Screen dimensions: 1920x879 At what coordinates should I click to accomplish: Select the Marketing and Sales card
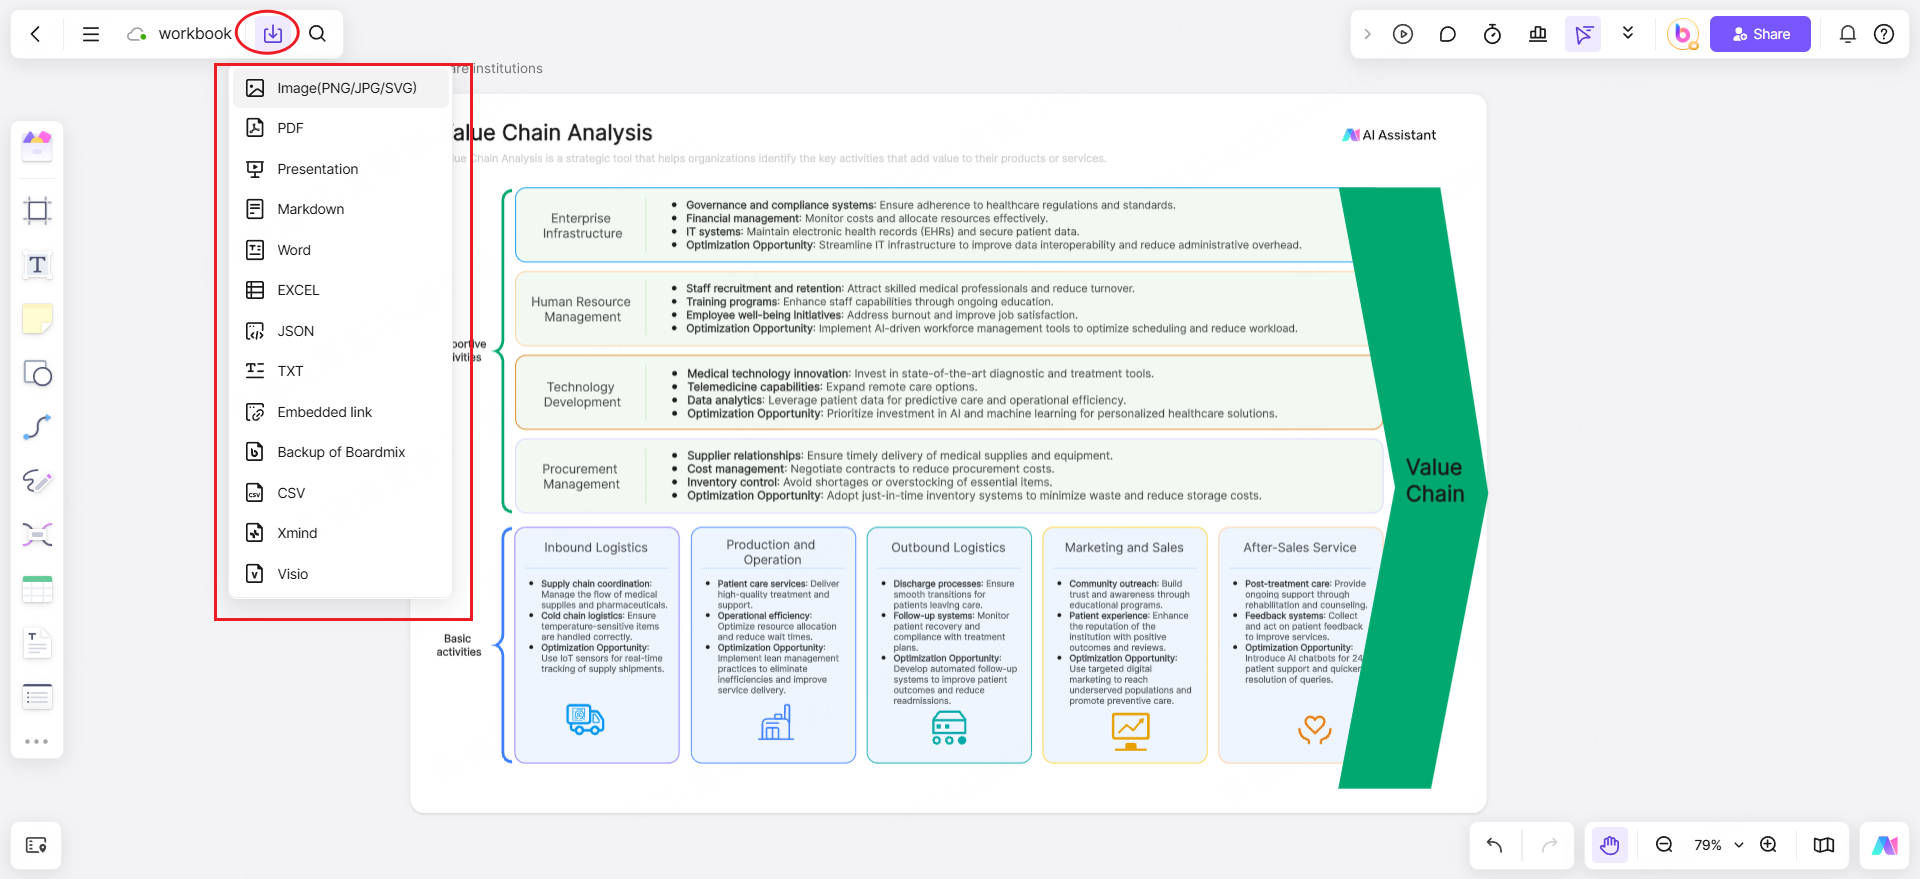(x=1124, y=645)
